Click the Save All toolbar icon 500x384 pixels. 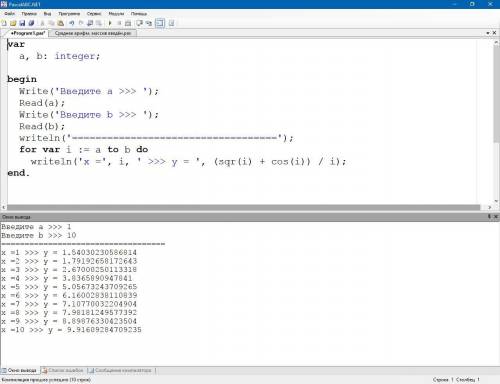[31, 23]
